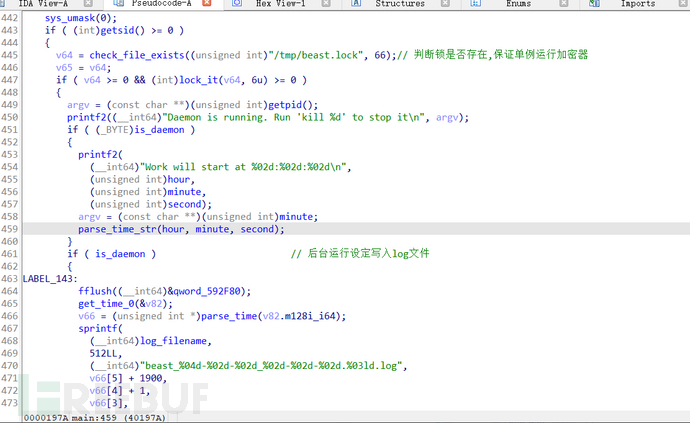This screenshot has height=423, width=690.
Task: Click log_filename variable
Action: tap(173, 341)
